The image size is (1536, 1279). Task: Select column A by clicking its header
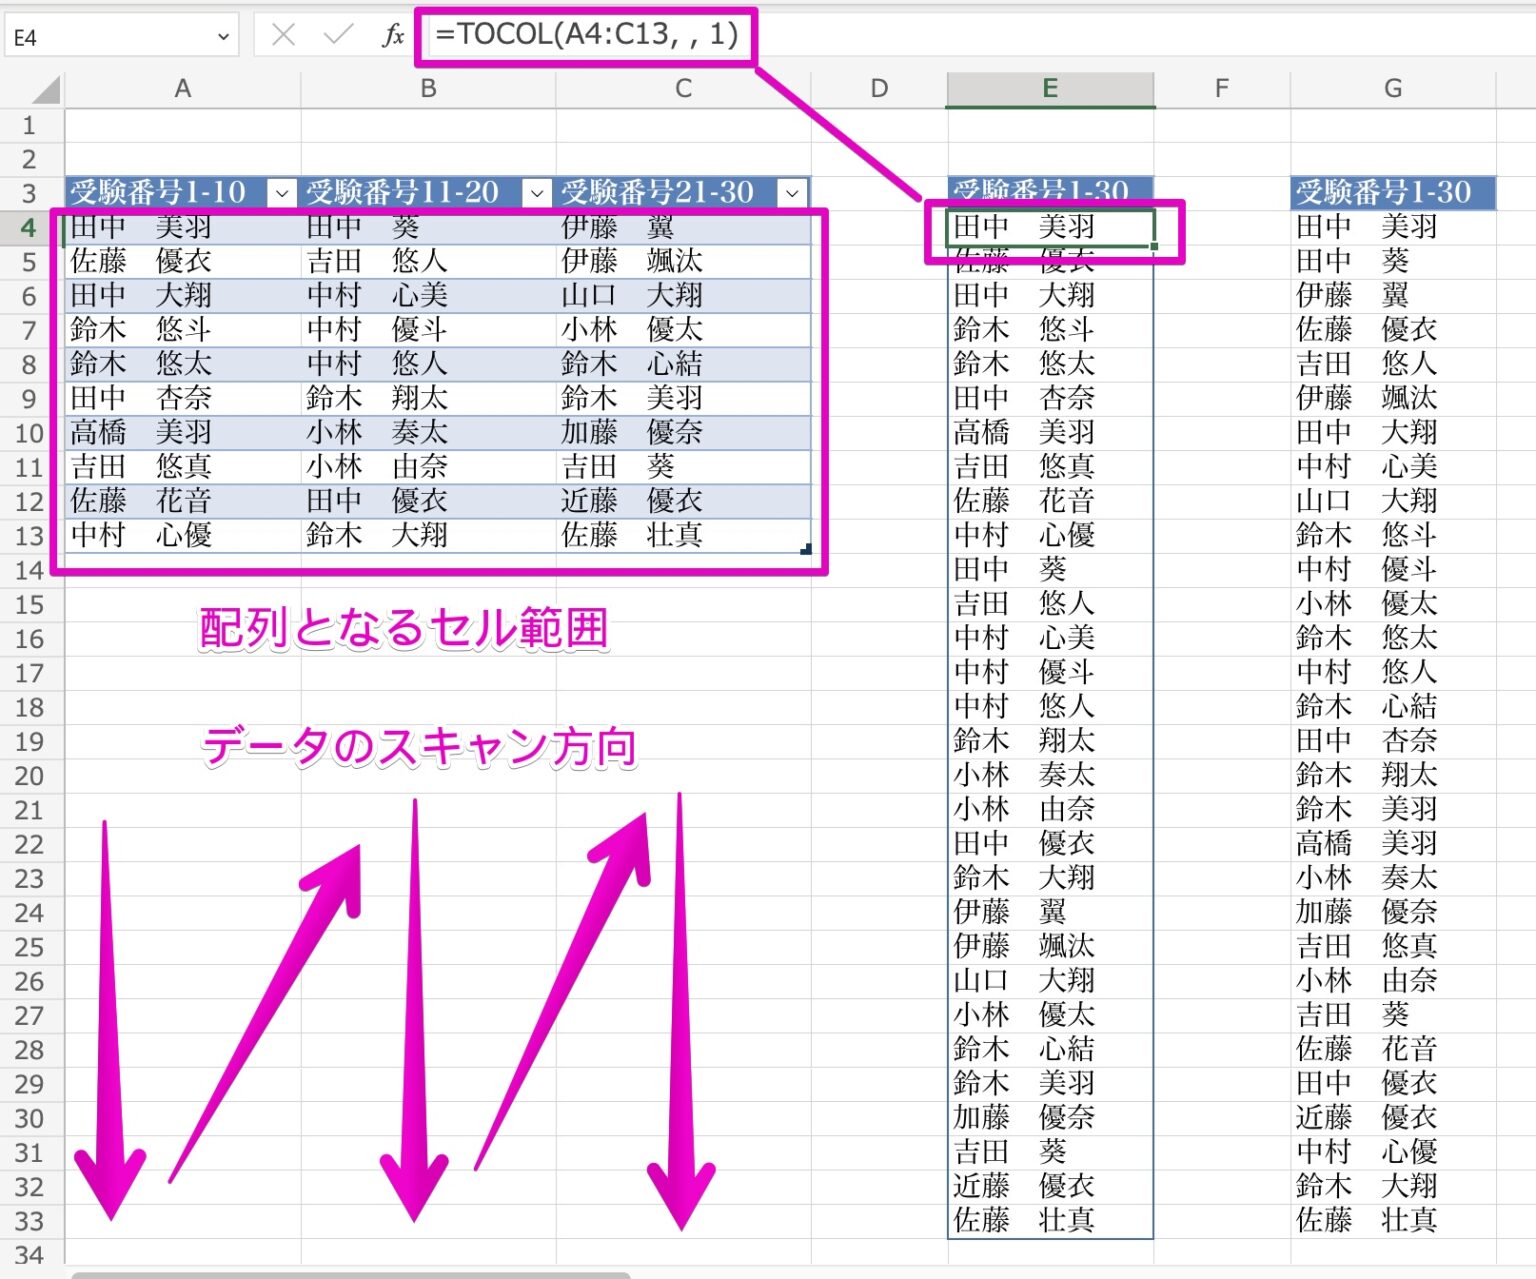click(x=182, y=88)
